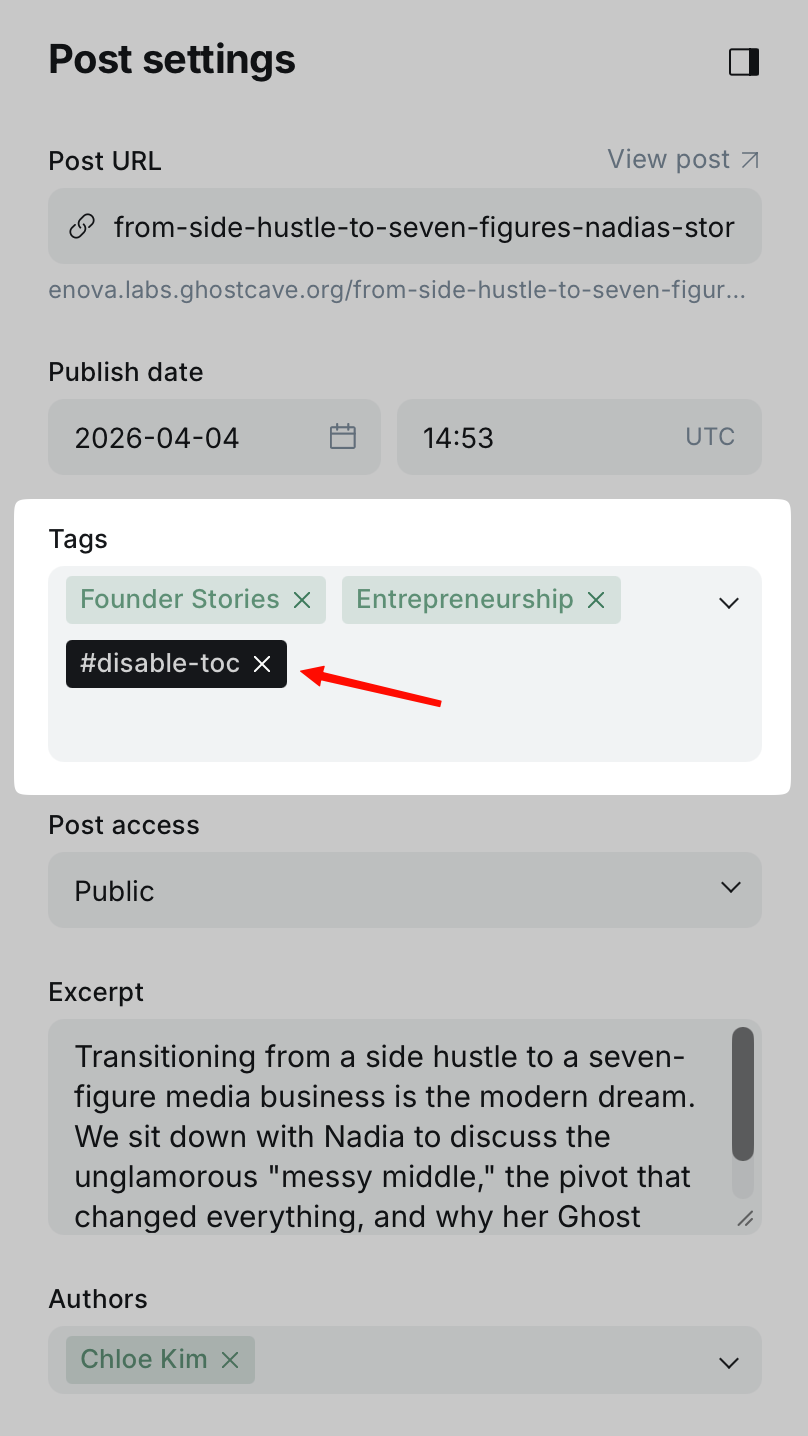Expand the Authors dropdown chevron

click(730, 1362)
